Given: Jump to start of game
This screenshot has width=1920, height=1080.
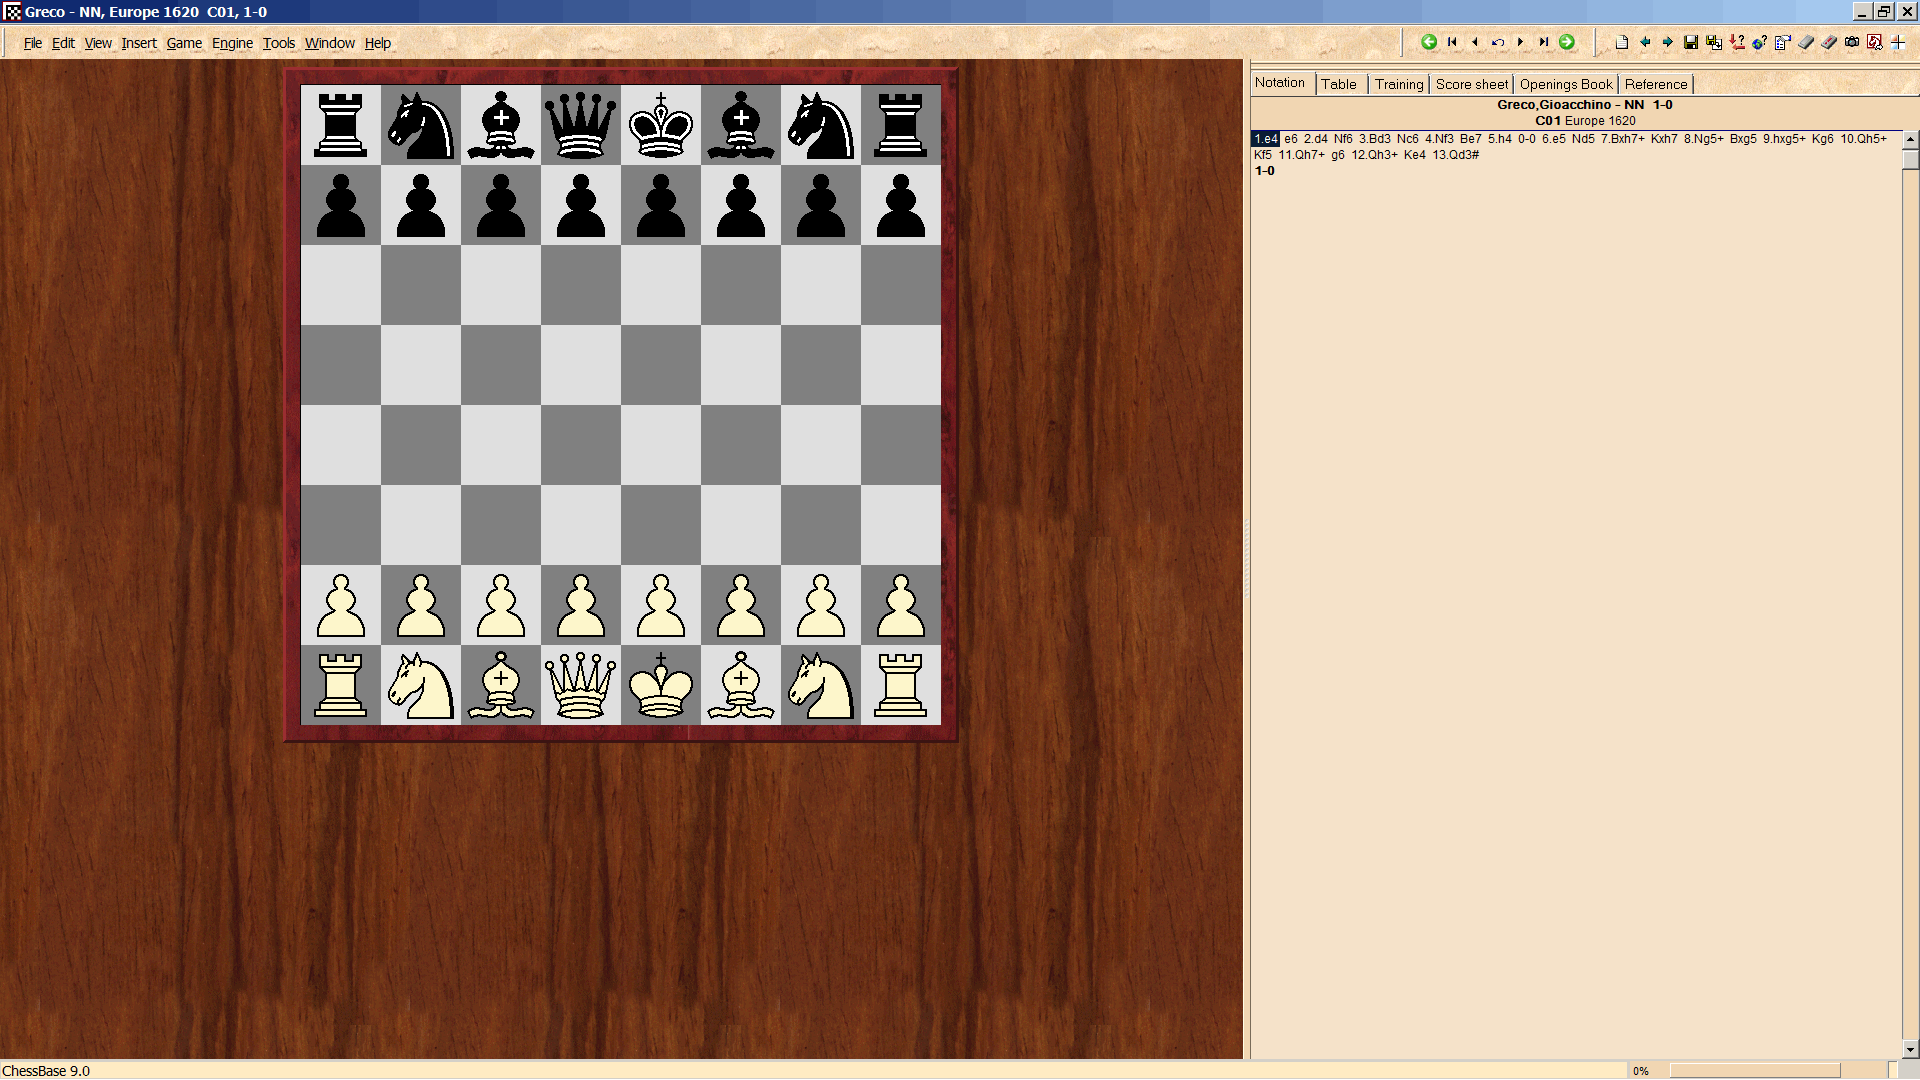Looking at the screenshot, I should click(x=1452, y=42).
